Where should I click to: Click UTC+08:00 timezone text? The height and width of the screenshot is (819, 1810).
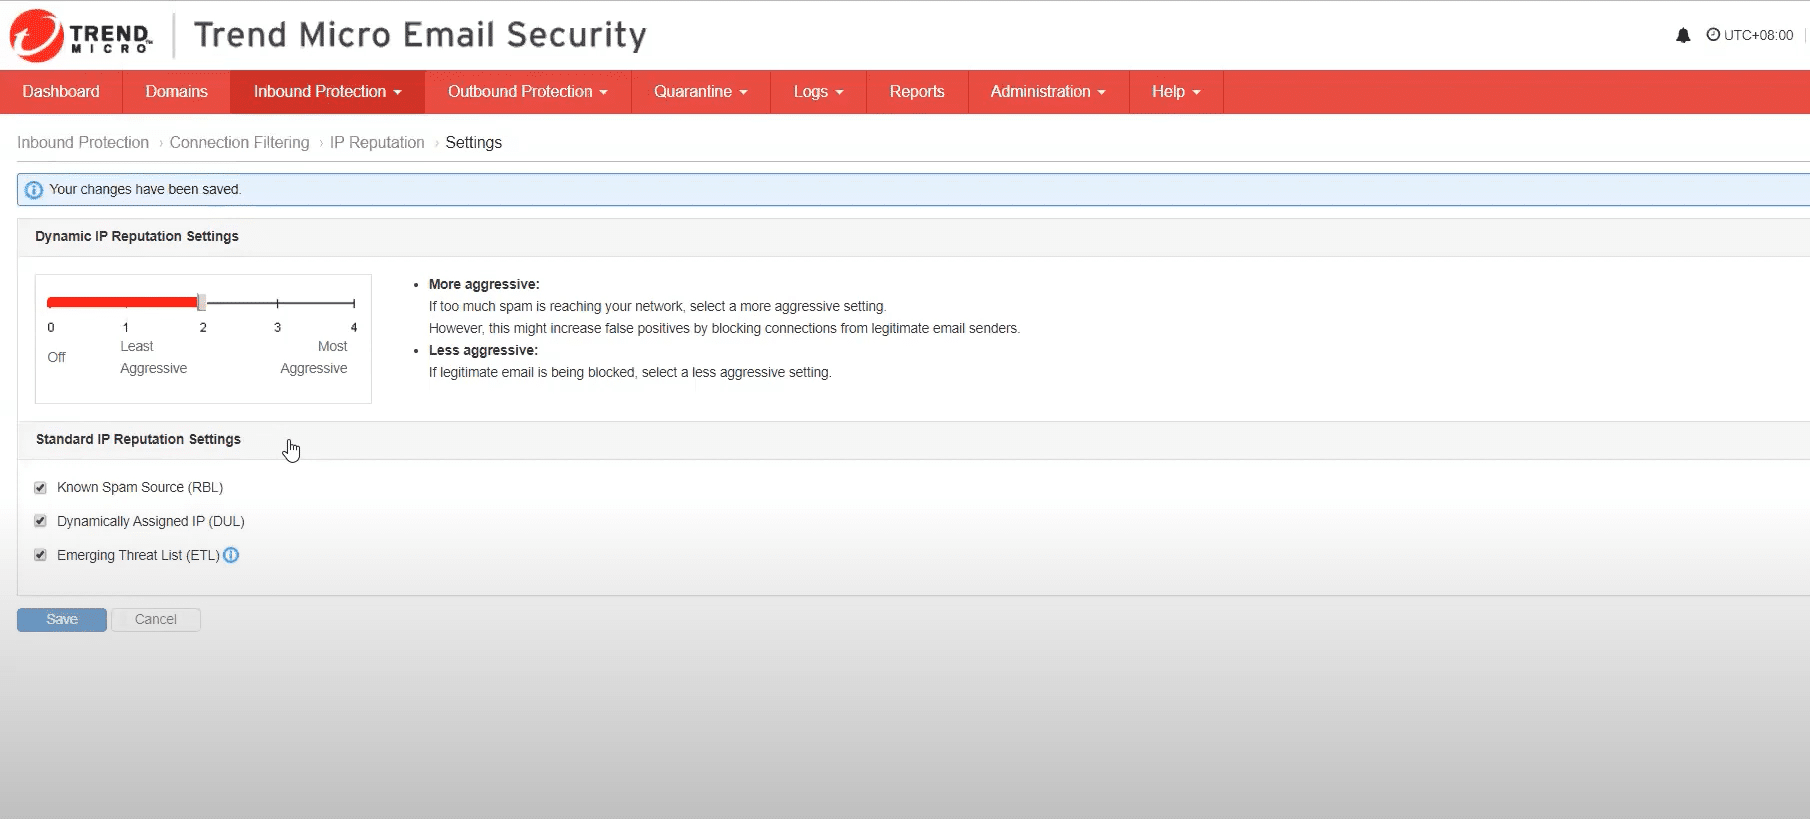point(1758,35)
